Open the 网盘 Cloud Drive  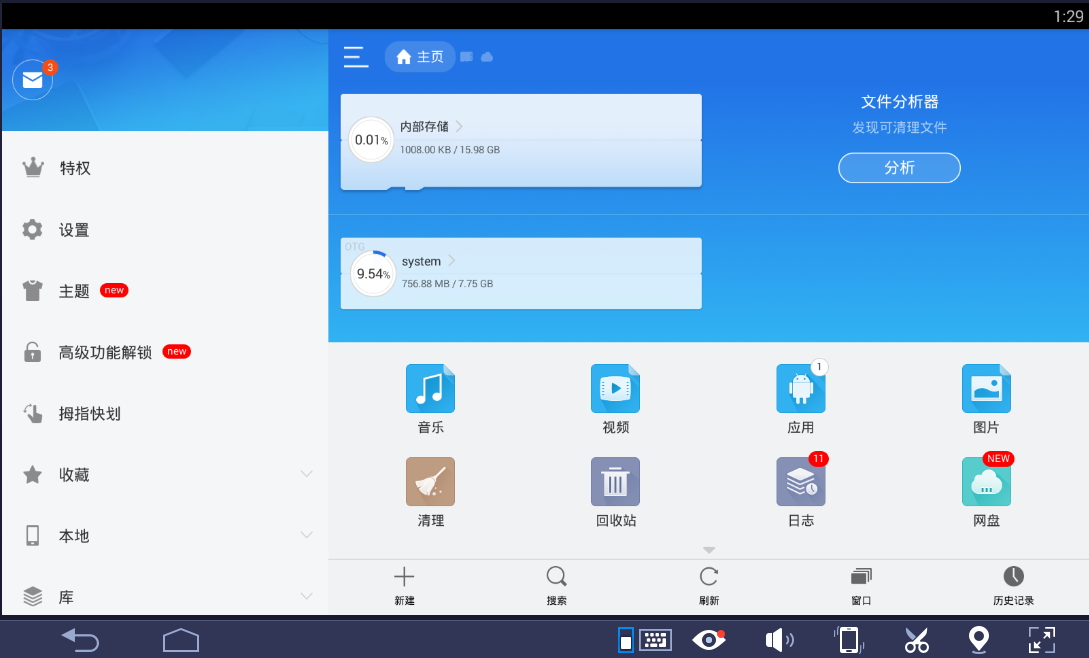(986, 490)
